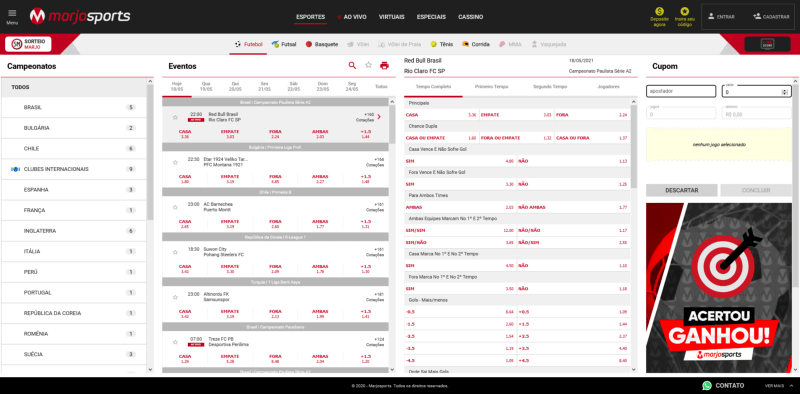
Task: Open the VIRTUAIS menu
Action: click(x=391, y=17)
